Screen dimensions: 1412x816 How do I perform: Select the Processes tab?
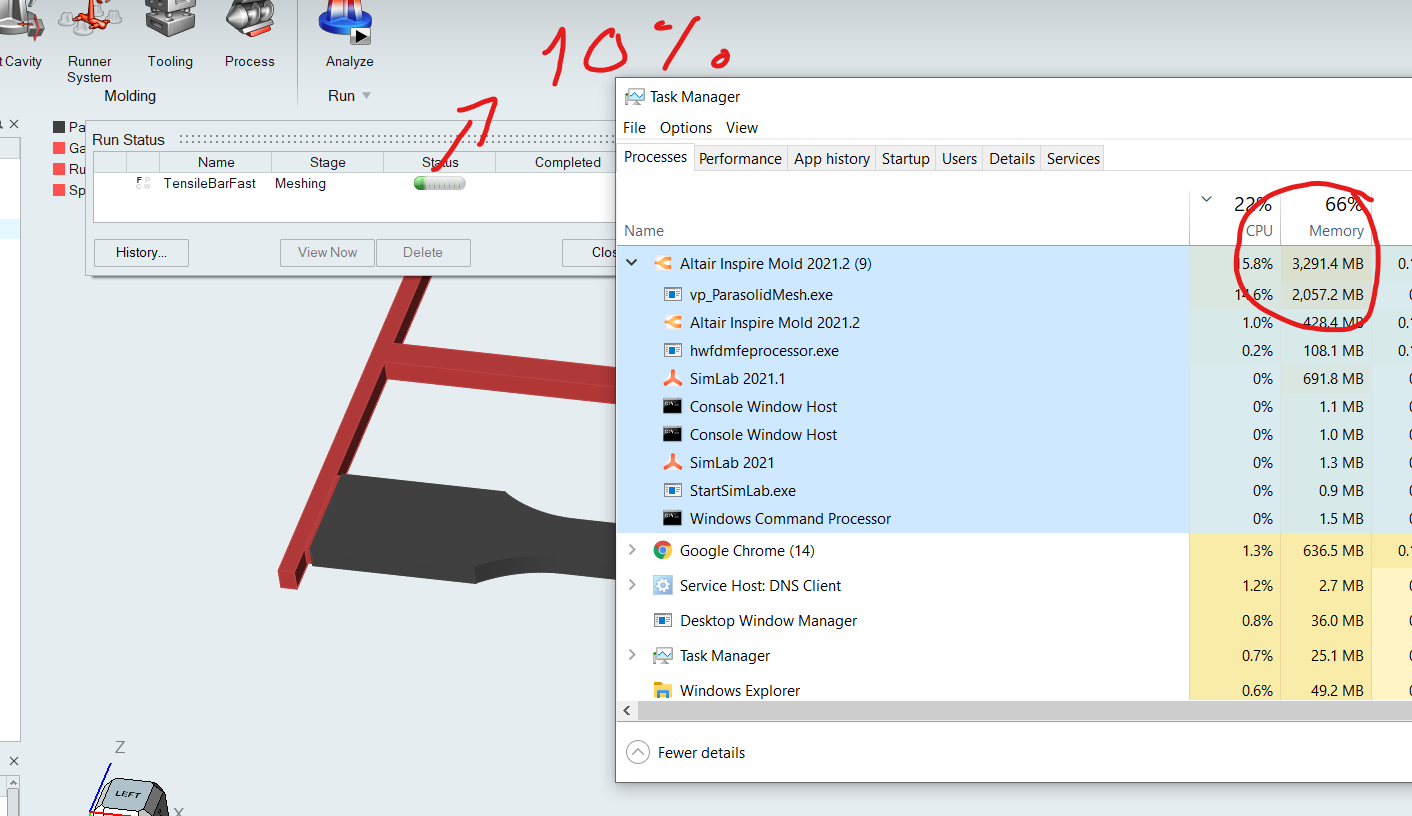pos(656,157)
